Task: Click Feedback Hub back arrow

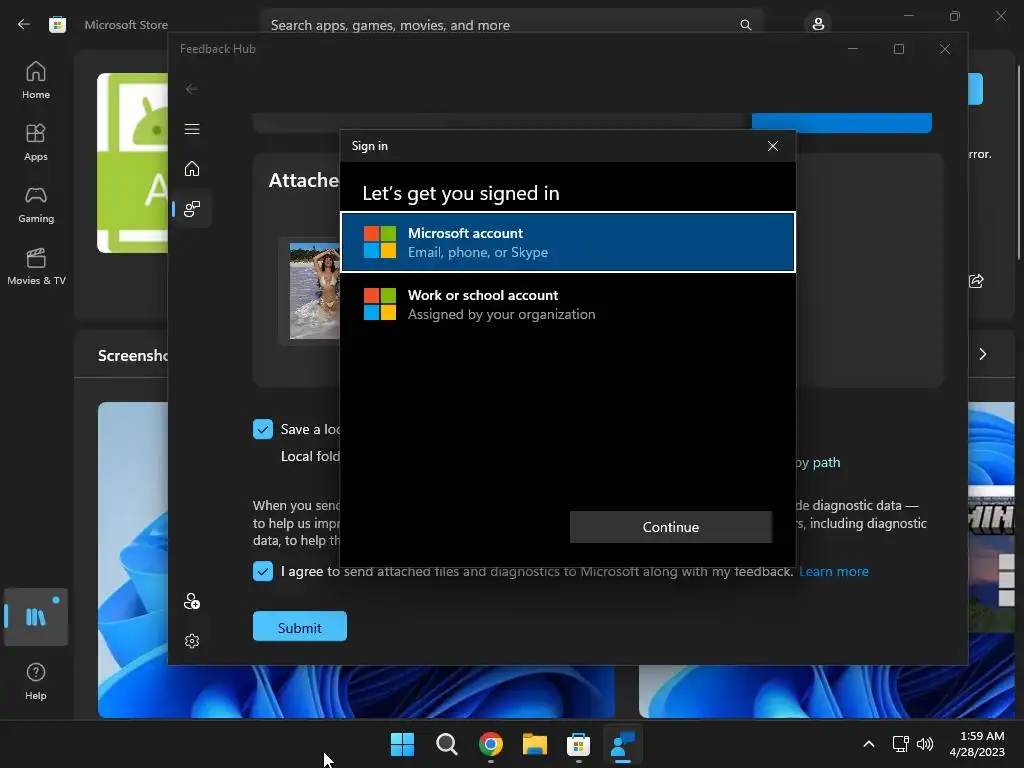Action: pyautogui.click(x=191, y=89)
